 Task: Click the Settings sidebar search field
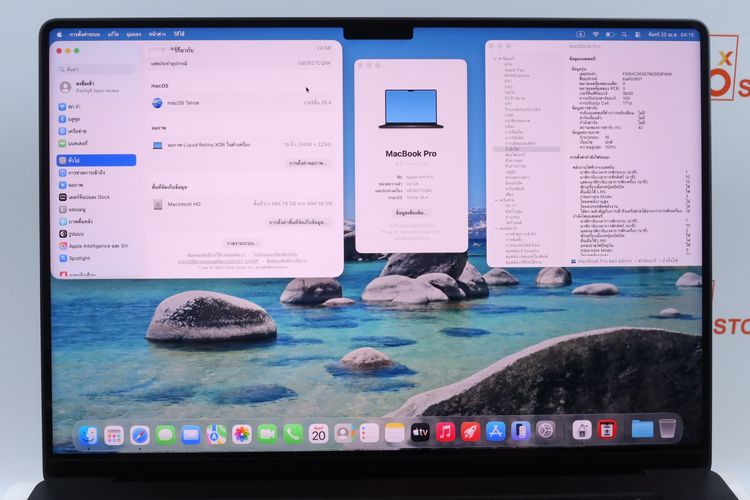click(97, 69)
